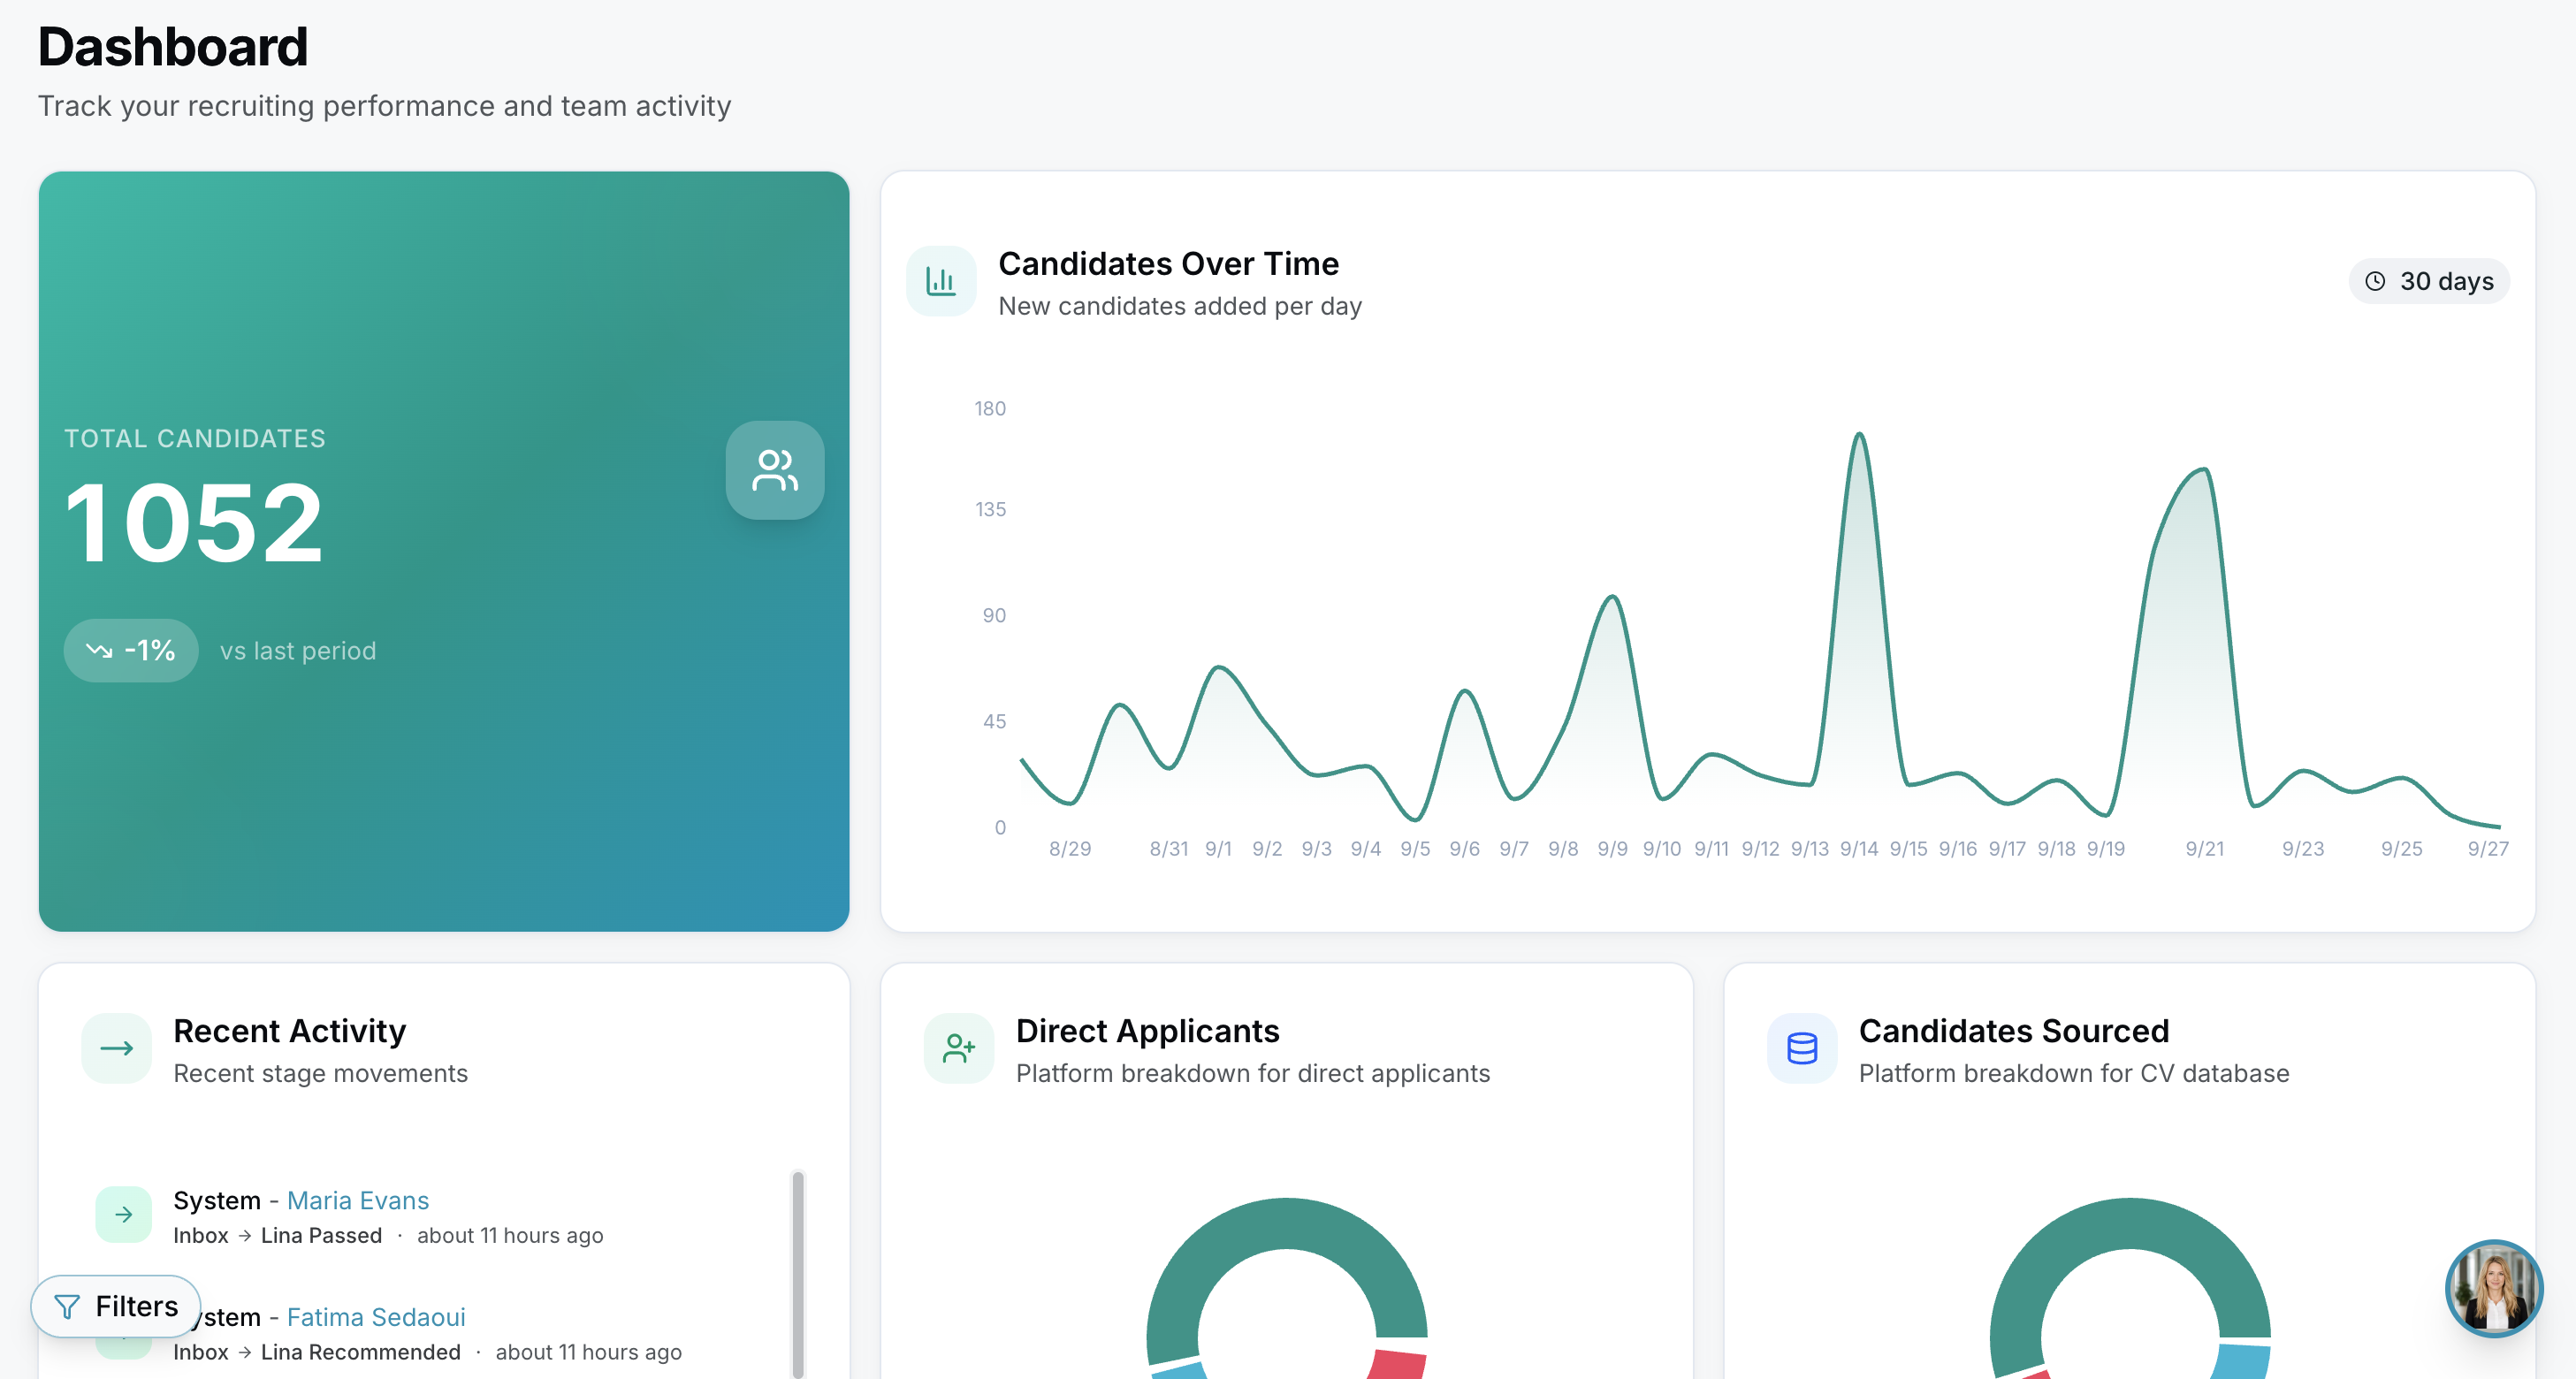The height and width of the screenshot is (1379, 2576).
Task: Click the downward trend icon in -1% badge
Action: 99,651
